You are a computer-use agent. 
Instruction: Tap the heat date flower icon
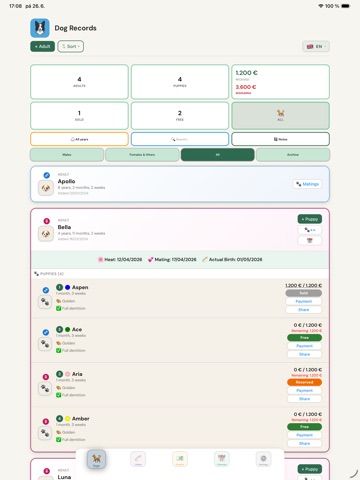coord(100,259)
